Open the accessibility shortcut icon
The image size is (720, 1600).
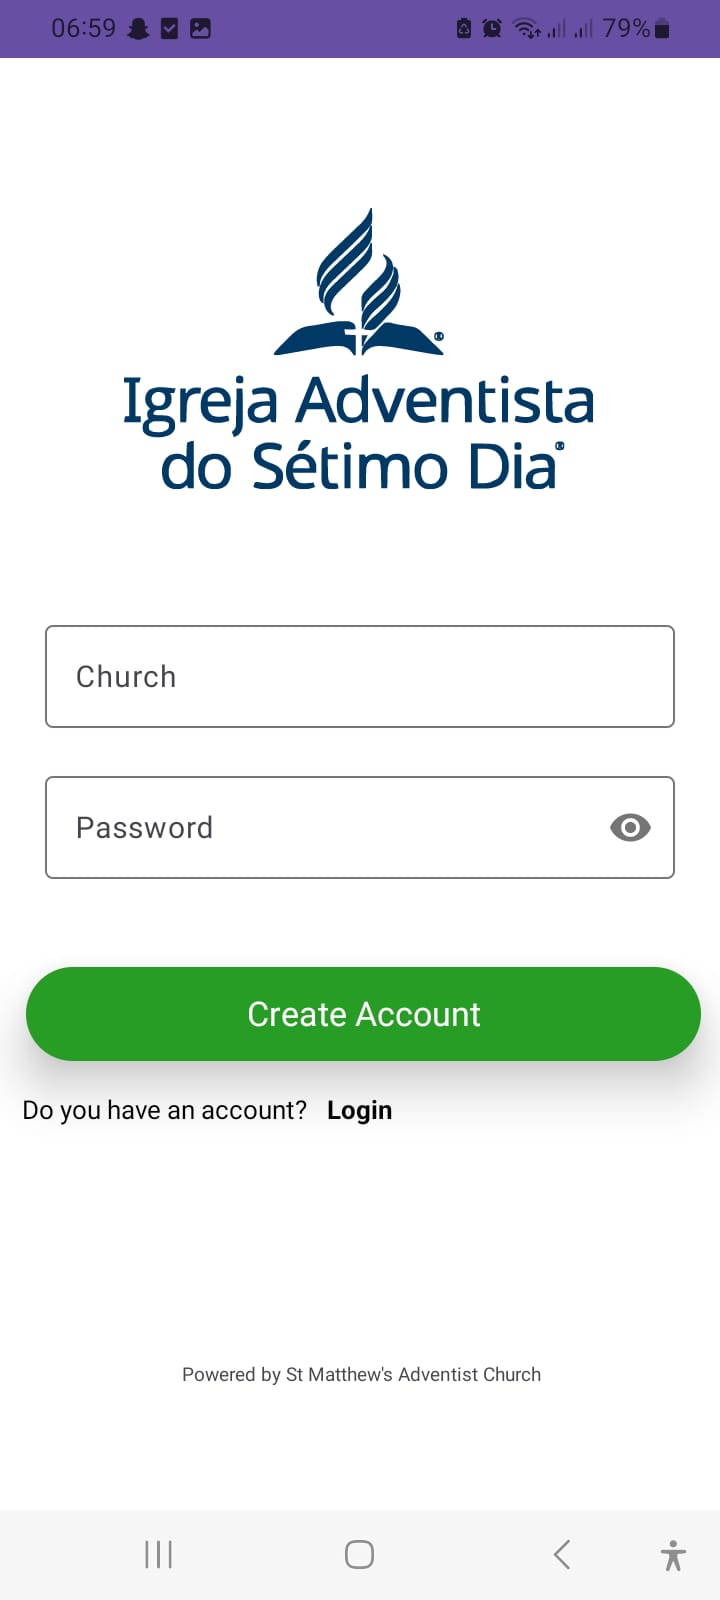[673, 1555]
